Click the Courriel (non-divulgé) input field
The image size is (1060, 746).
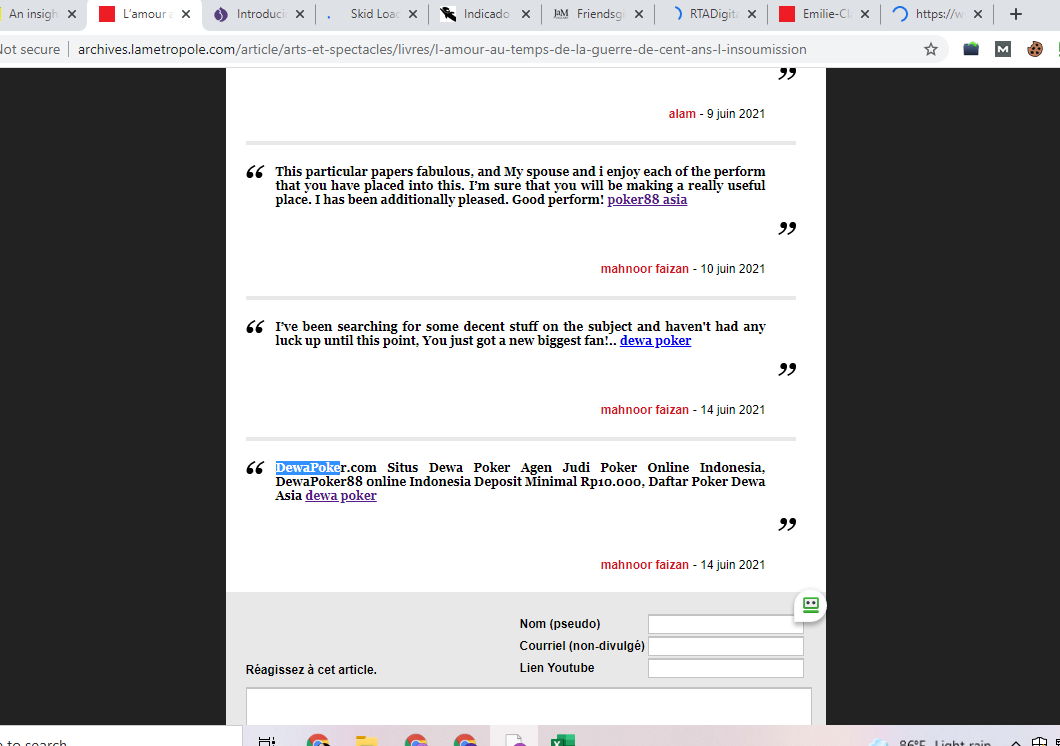click(725, 646)
